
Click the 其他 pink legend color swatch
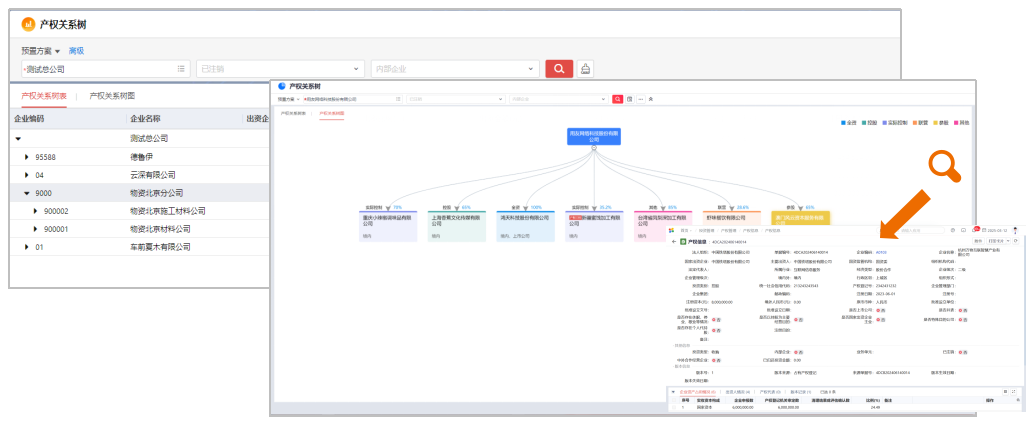pyautogui.click(x=955, y=123)
